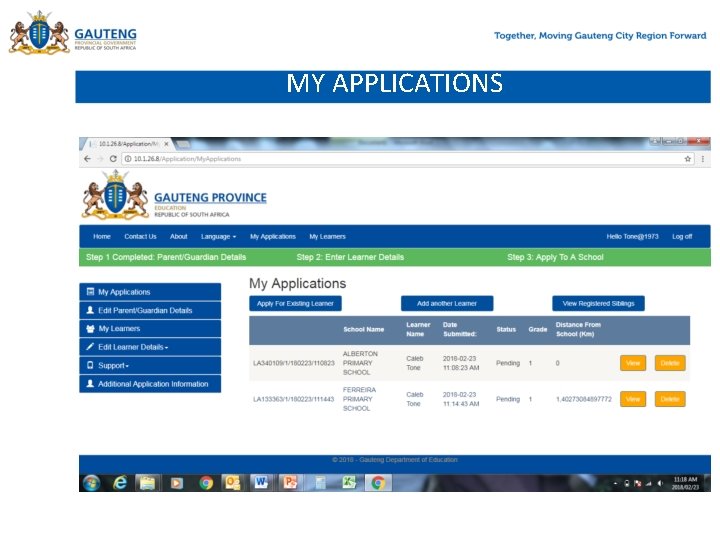Screen dimensions: 720x540
Task: Open Microsoft Word from the taskbar
Action: click(261, 483)
